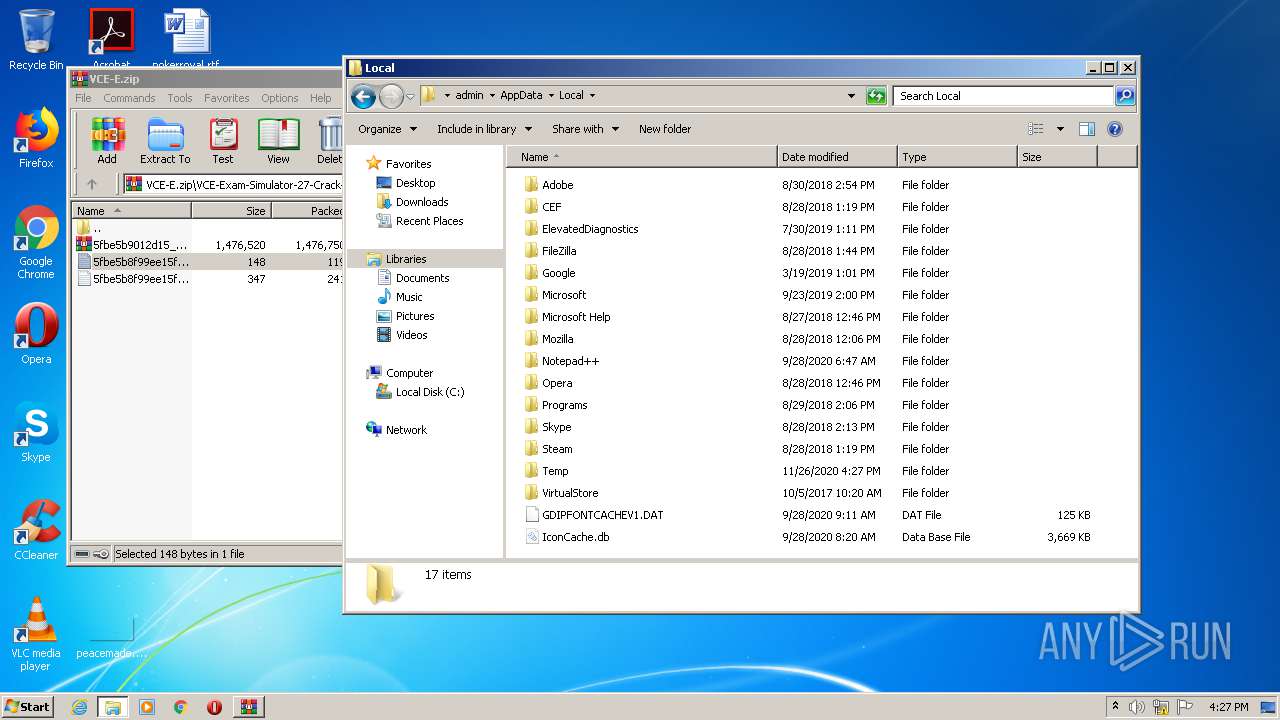The height and width of the screenshot is (720, 1280).
Task: Expand the address bar history dropdown
Action: [851, 96]
